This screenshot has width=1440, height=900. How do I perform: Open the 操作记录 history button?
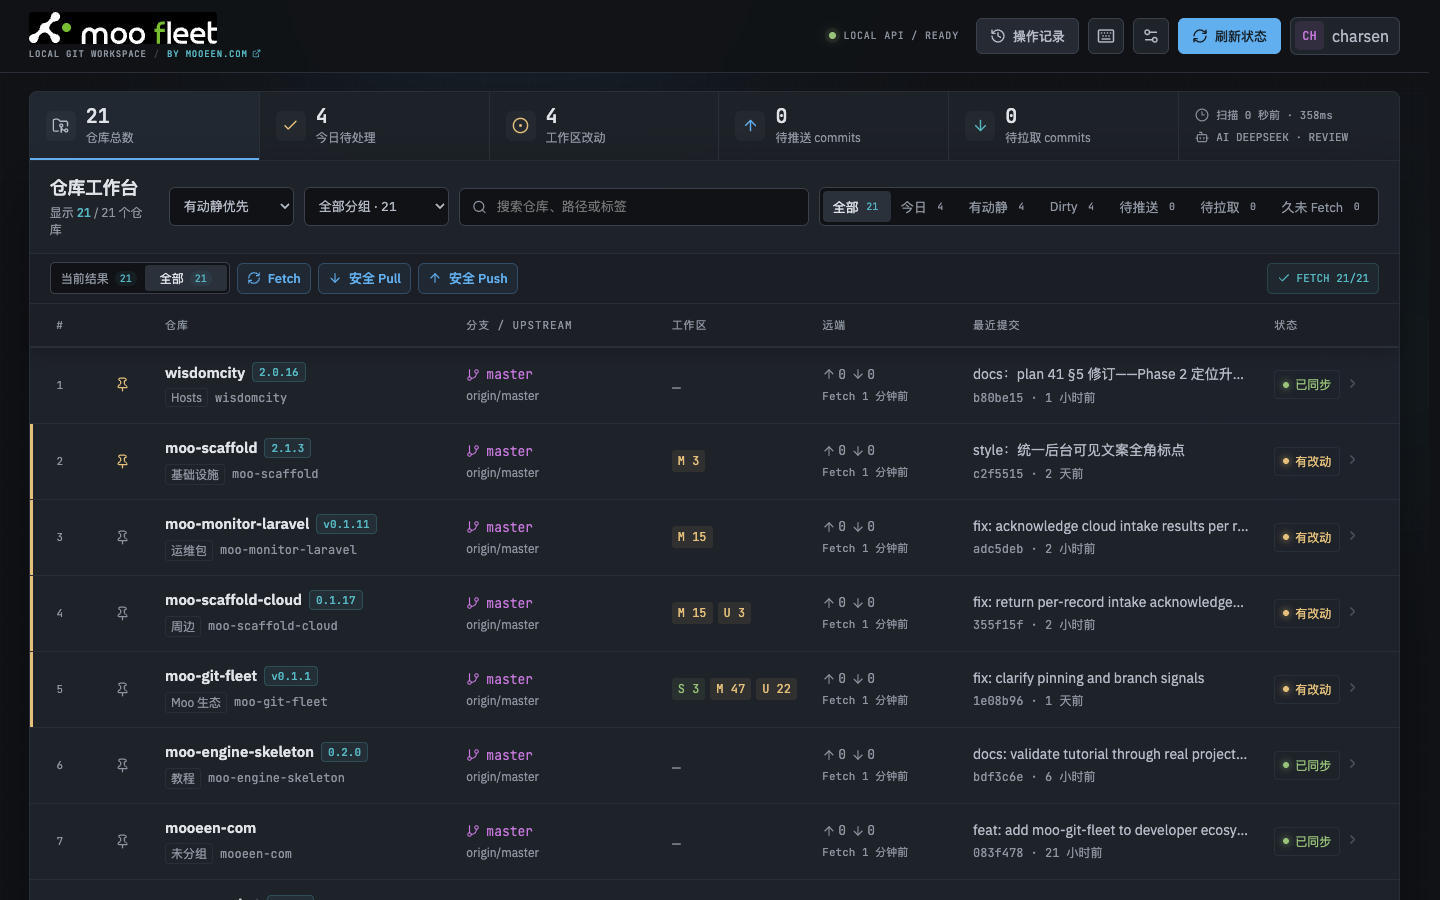pos(1027,36)
